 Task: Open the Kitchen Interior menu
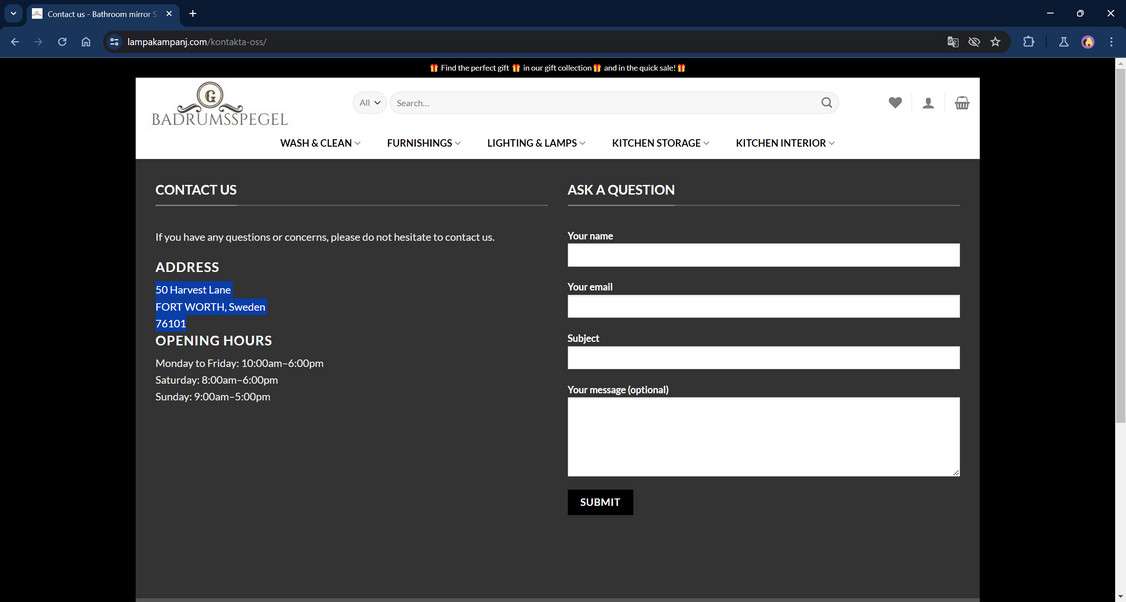(x=785, y=143)
